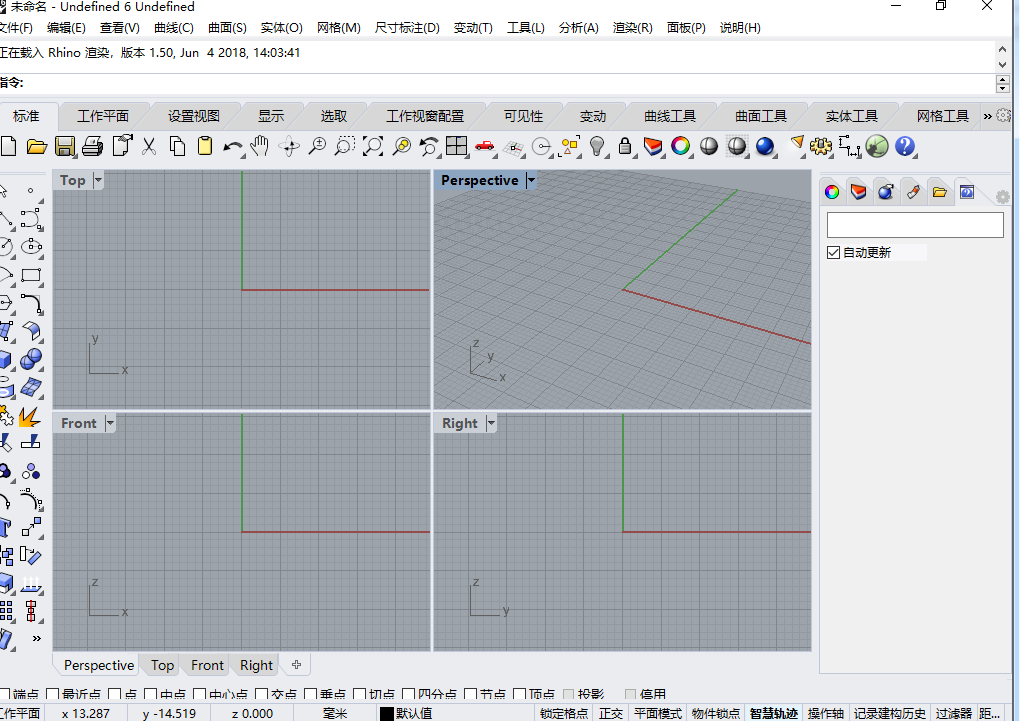Viewport: 1020px width, 721px height.
Task: Click the four-viewport layout icon
Action: click(457, 147)
